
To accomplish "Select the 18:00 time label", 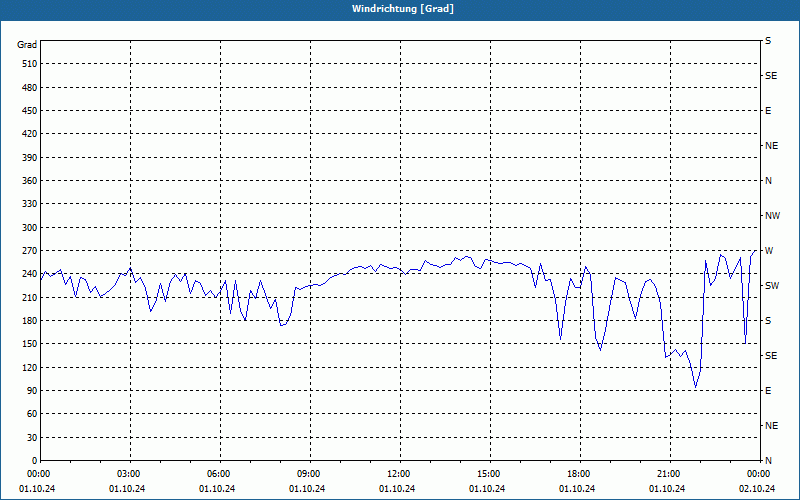I will pos(579,474).
